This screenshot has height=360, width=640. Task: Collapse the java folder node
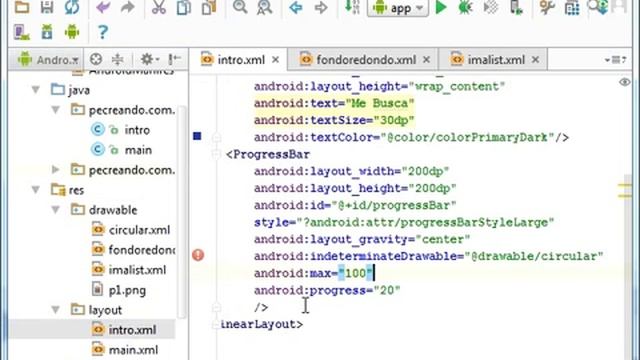(36, 90)
